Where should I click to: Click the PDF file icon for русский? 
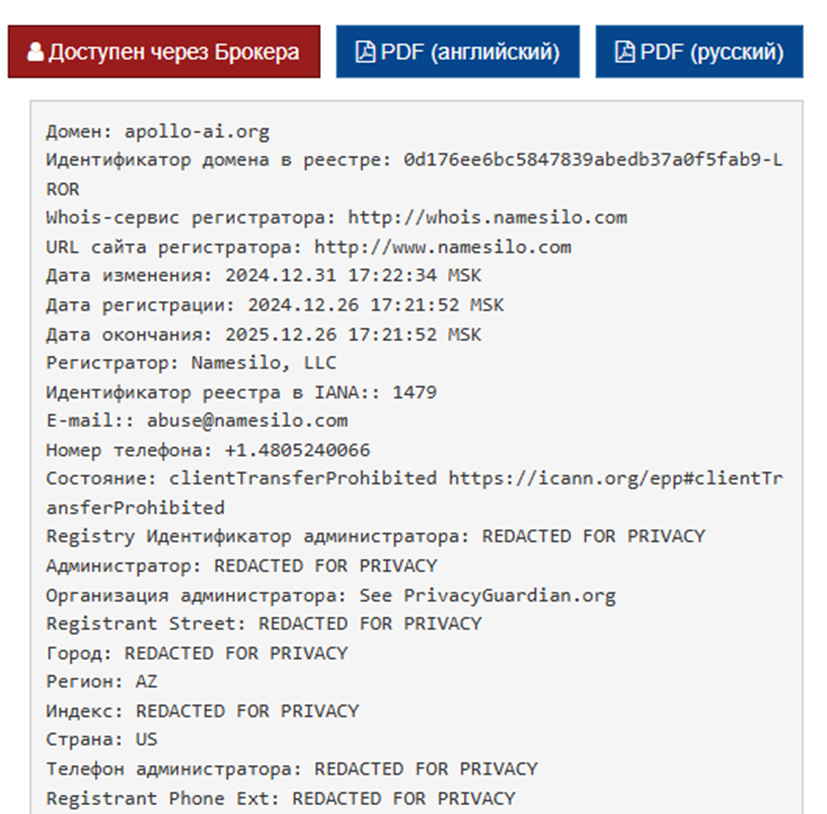(x=624, y=52)
